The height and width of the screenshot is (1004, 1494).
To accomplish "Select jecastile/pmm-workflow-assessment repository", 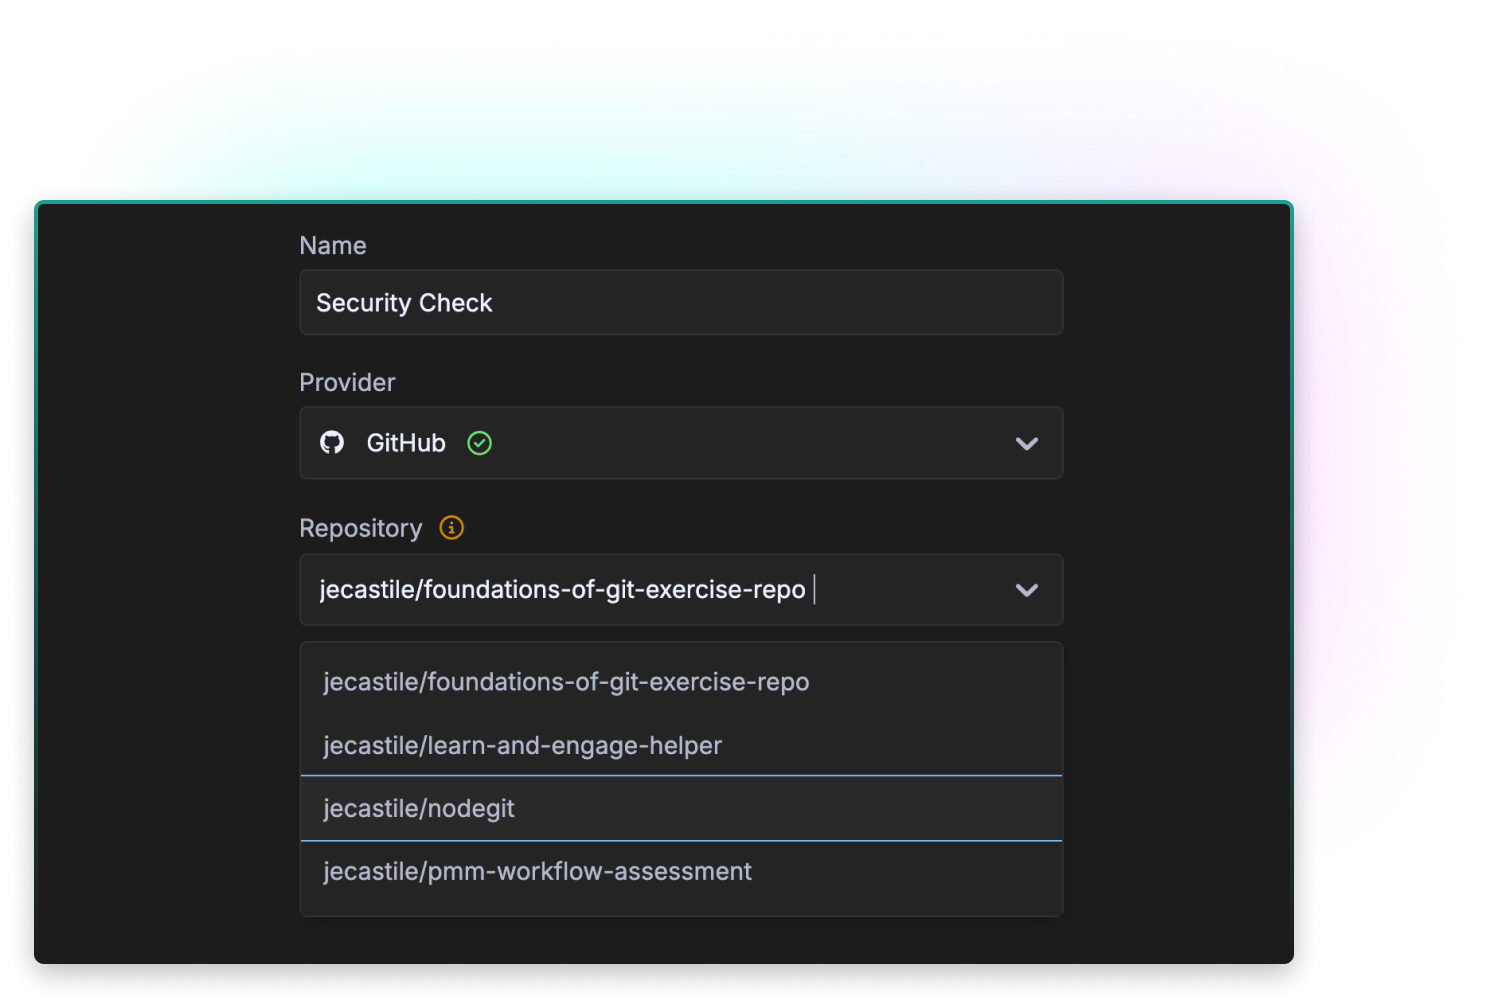I will click(537, 872).
